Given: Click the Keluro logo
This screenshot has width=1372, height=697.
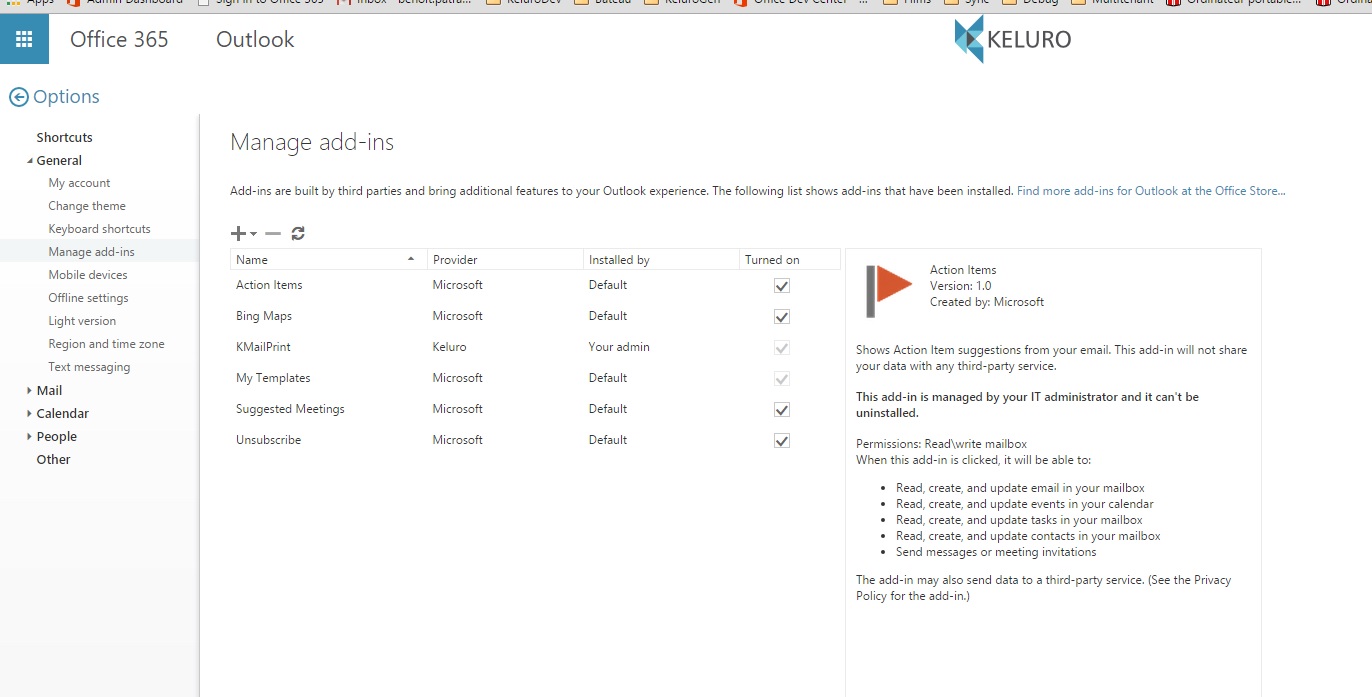Looking at the screenshot, I should click(1012, 40).
